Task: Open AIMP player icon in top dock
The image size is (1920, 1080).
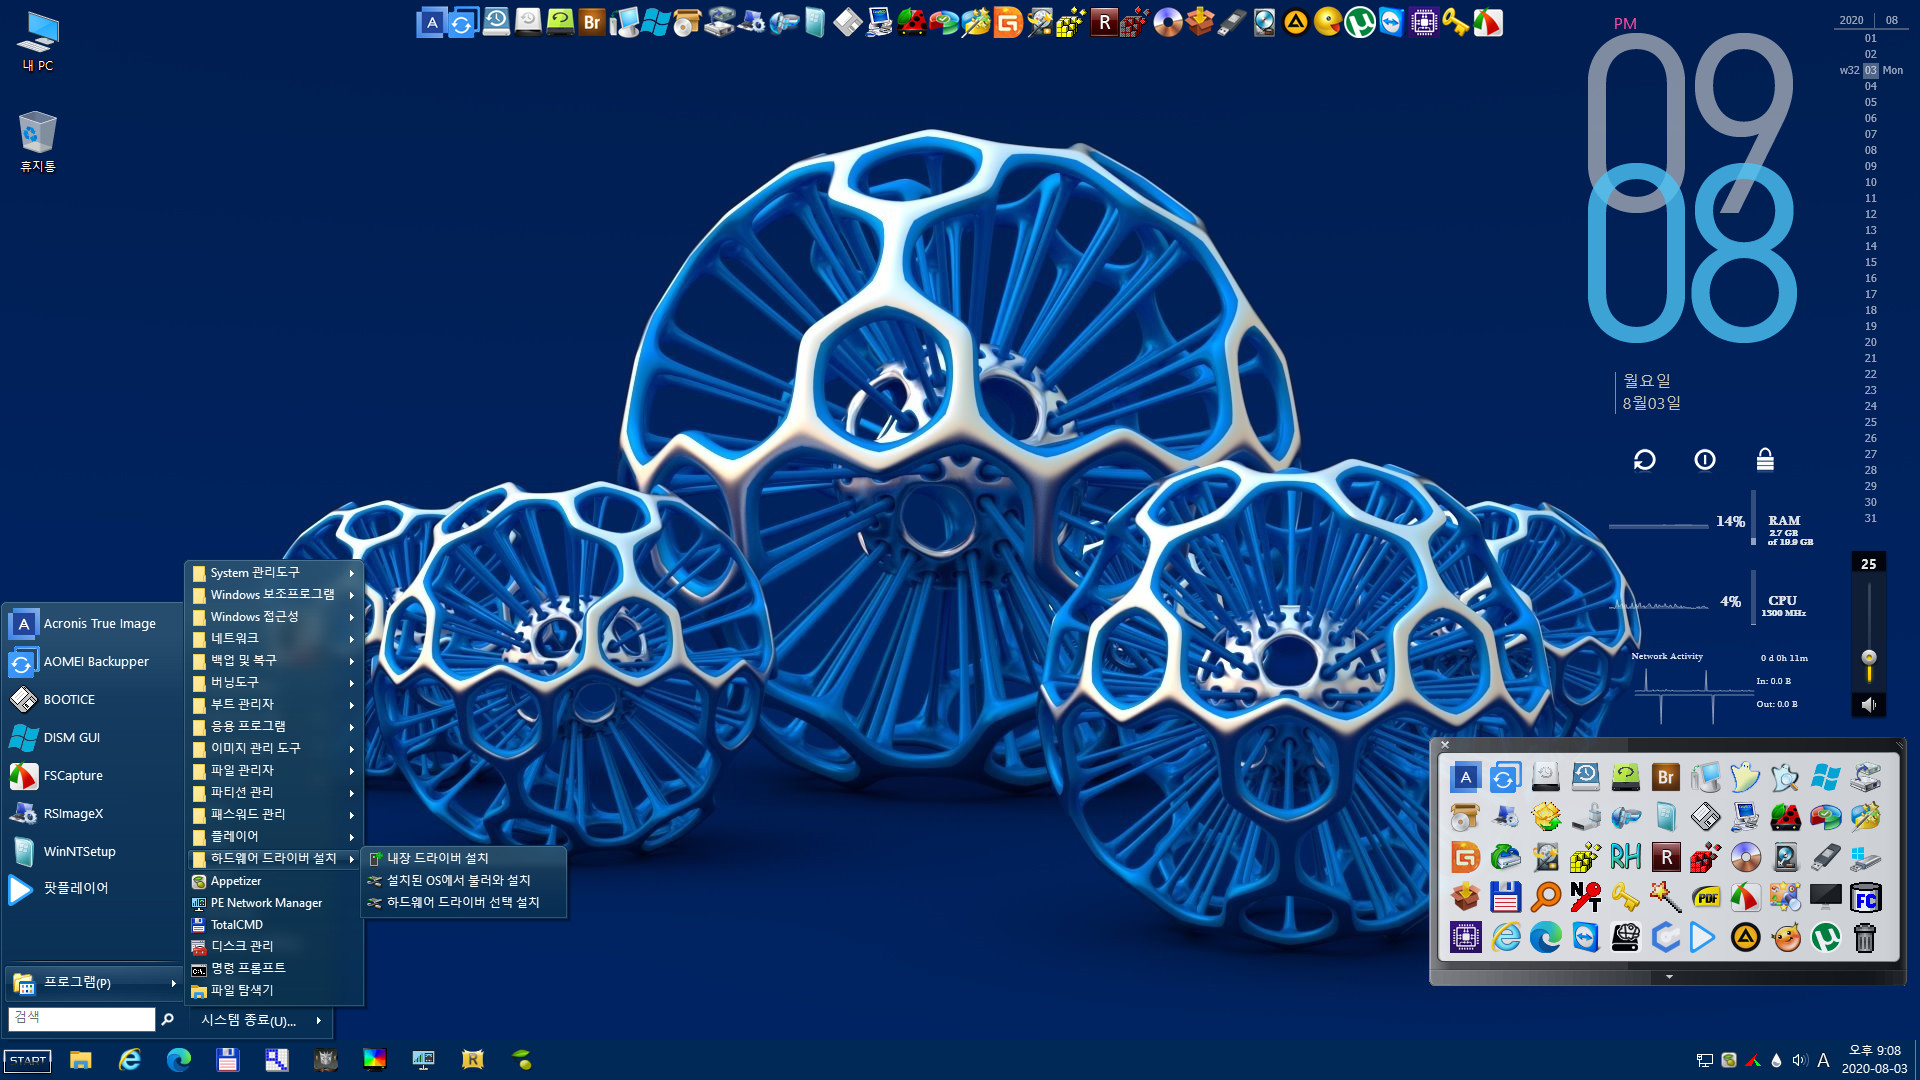Action: pos(1296,22)
